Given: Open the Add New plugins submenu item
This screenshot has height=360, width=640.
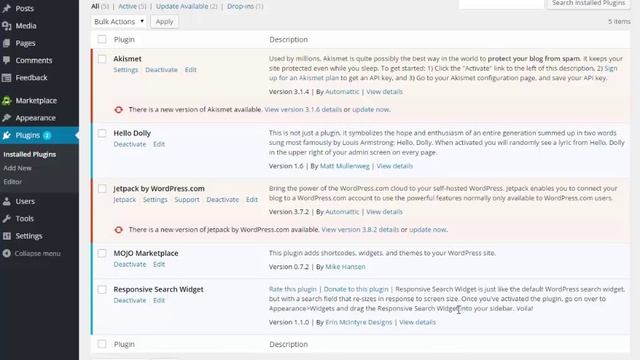Looking at the screenshot, I should (18, 168).
